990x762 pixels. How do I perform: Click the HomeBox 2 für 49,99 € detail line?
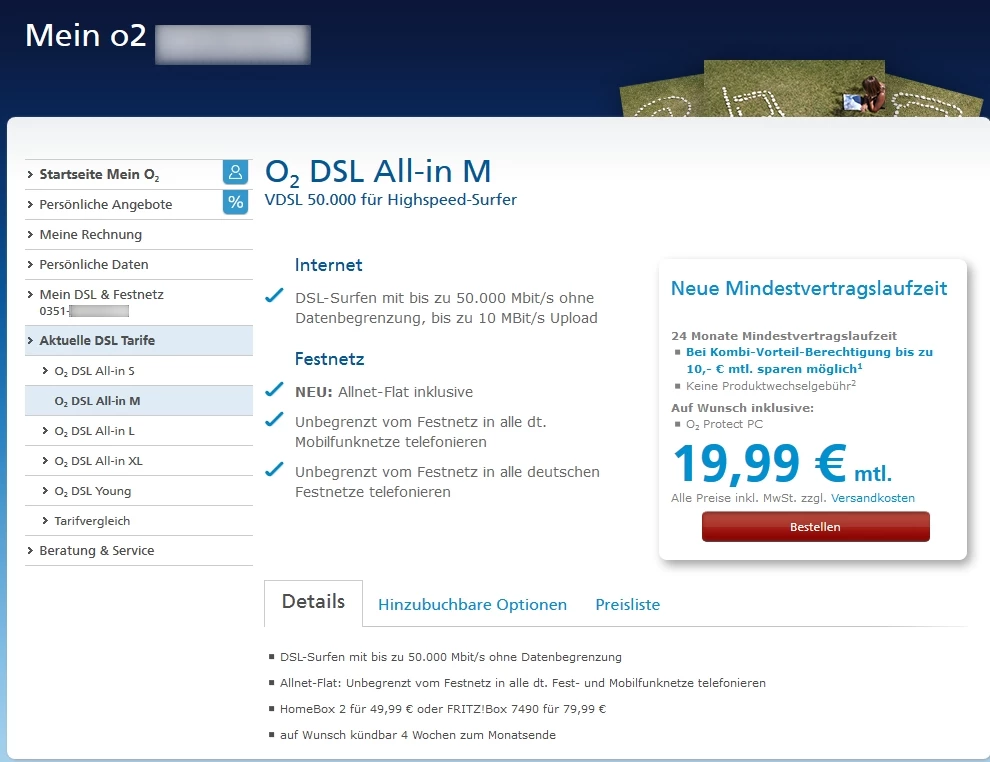443,709
